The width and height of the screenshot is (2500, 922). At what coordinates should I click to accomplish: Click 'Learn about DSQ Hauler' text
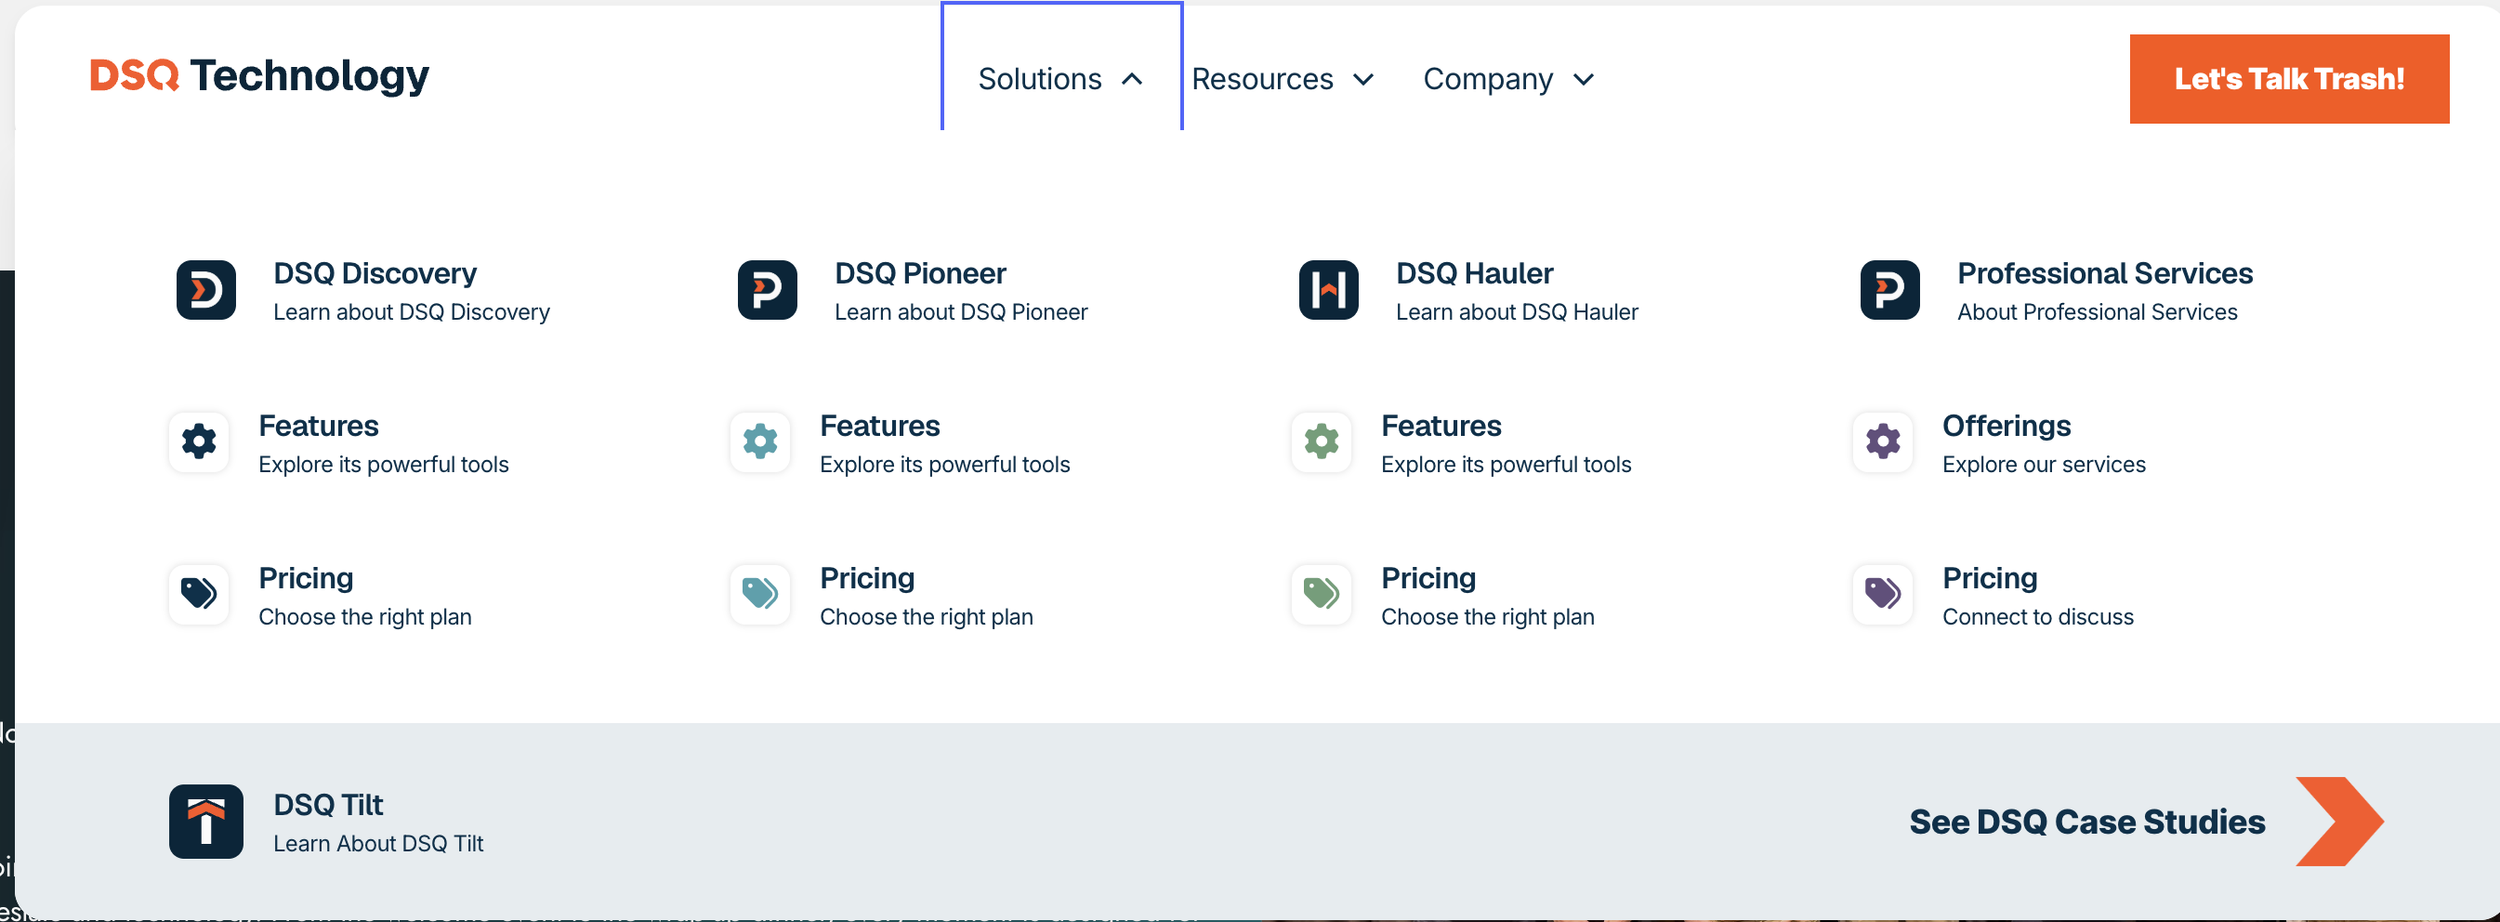pyautogui.click(x=1517, y=312)
